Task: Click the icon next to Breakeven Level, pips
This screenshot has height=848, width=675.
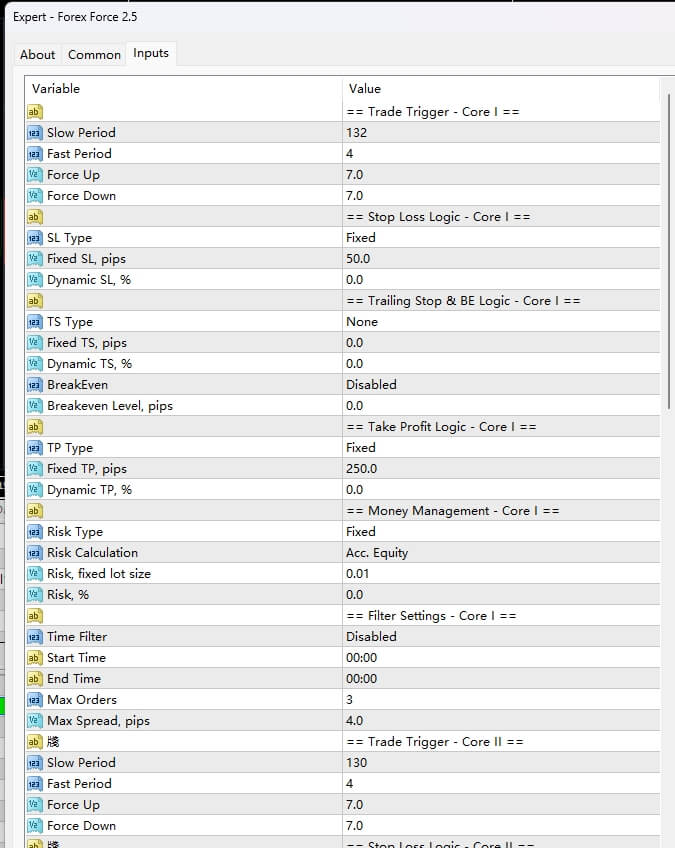Action: 34,406
